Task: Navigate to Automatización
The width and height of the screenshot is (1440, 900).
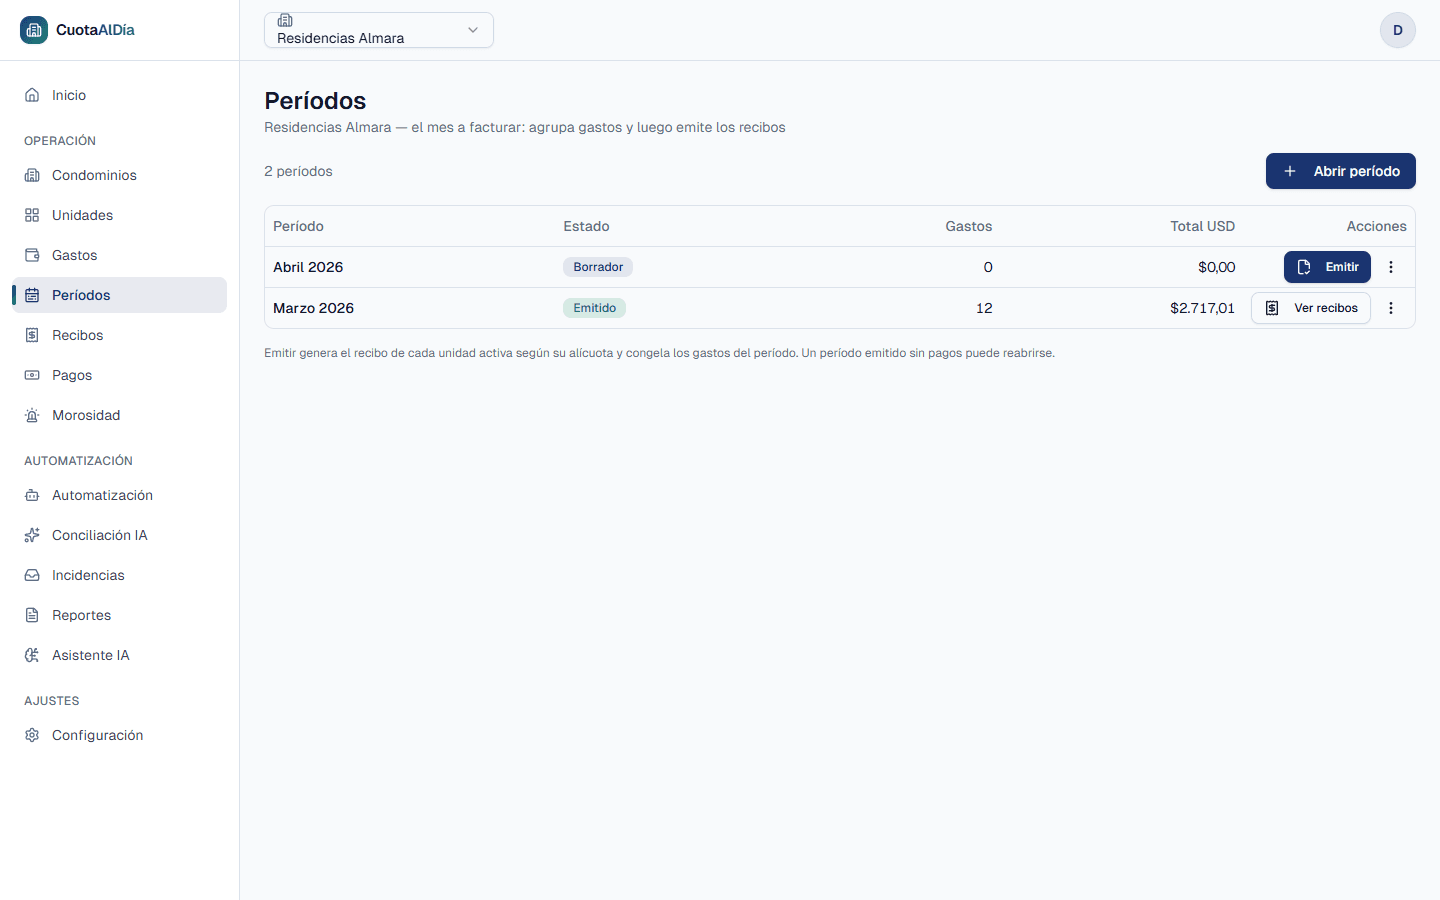Action: click(x=120, y=495)
